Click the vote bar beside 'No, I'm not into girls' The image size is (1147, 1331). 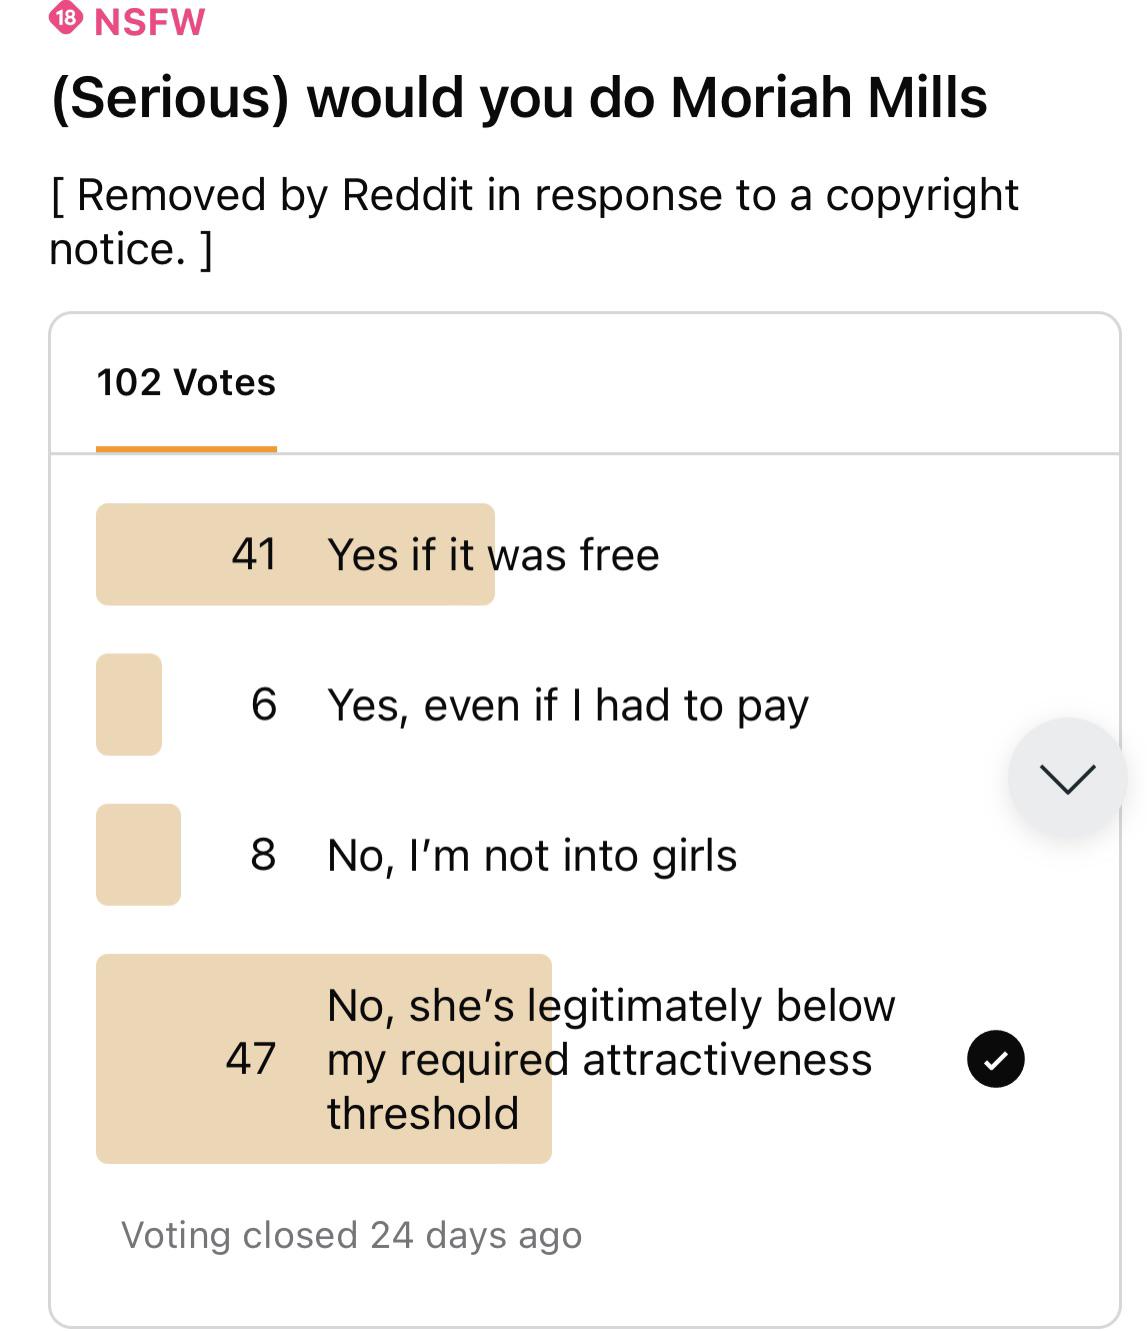[x=137, y=855]
